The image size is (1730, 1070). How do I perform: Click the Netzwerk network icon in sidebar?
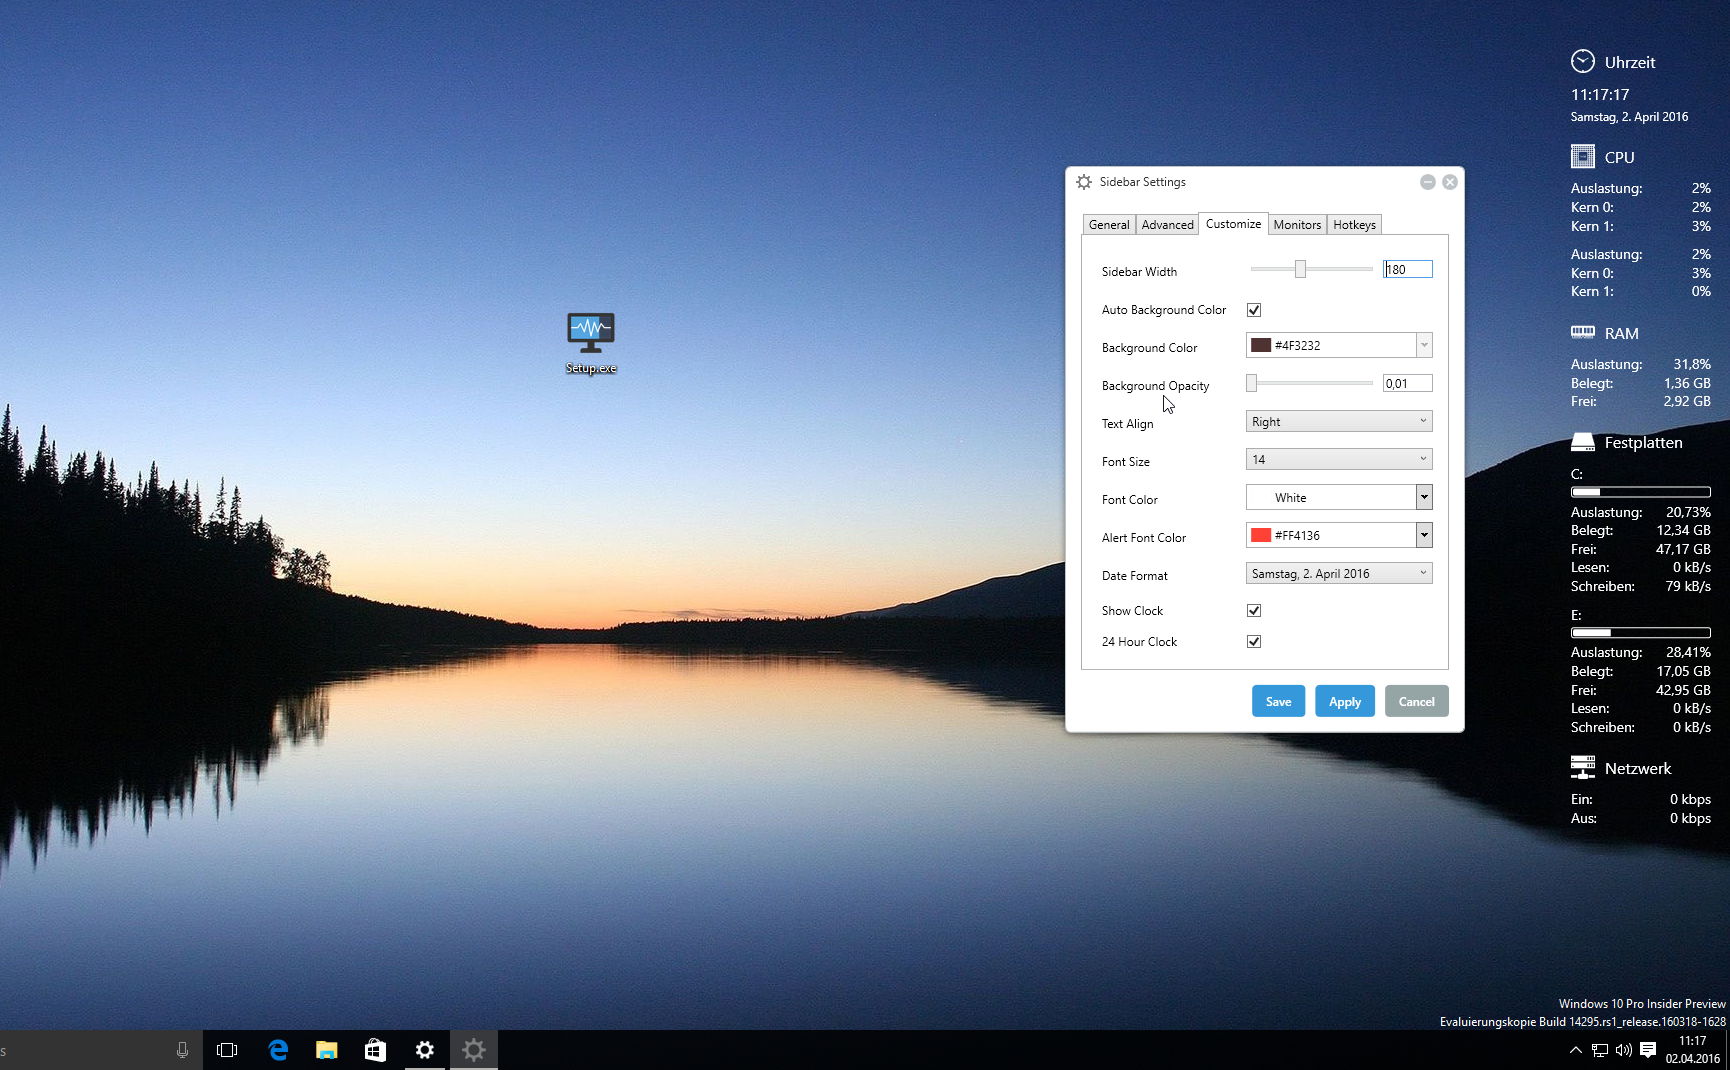click(1583, 767)
